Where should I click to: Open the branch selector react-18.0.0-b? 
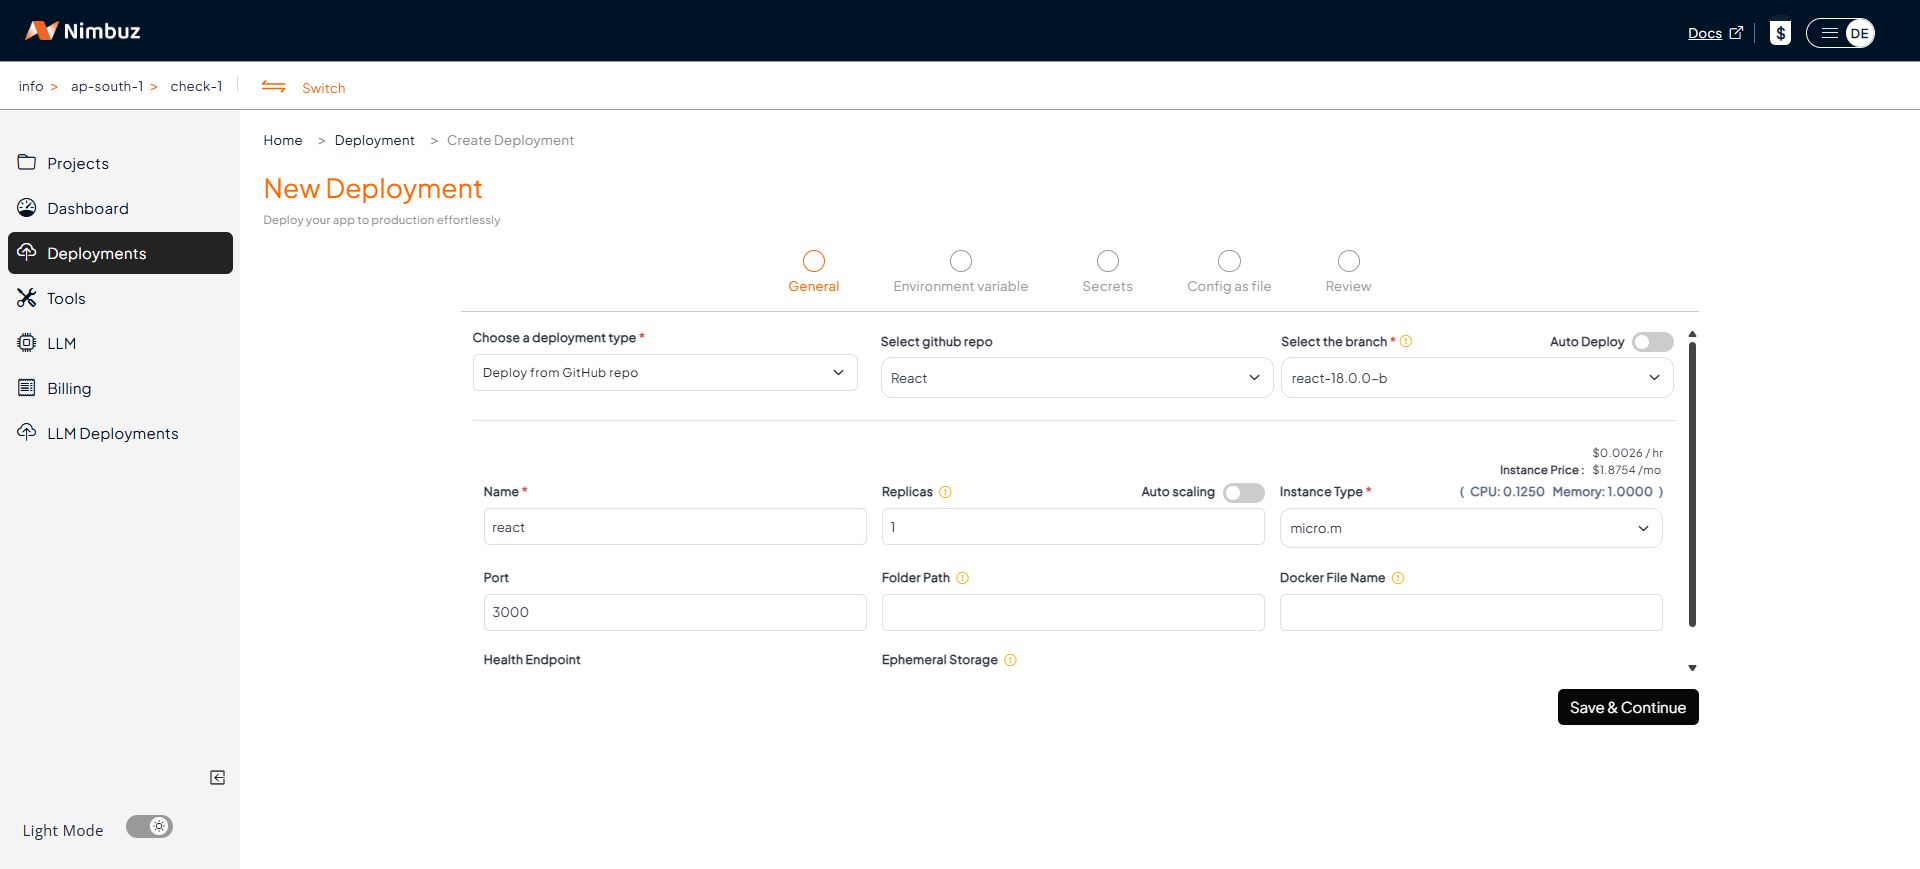(1476, 378)
